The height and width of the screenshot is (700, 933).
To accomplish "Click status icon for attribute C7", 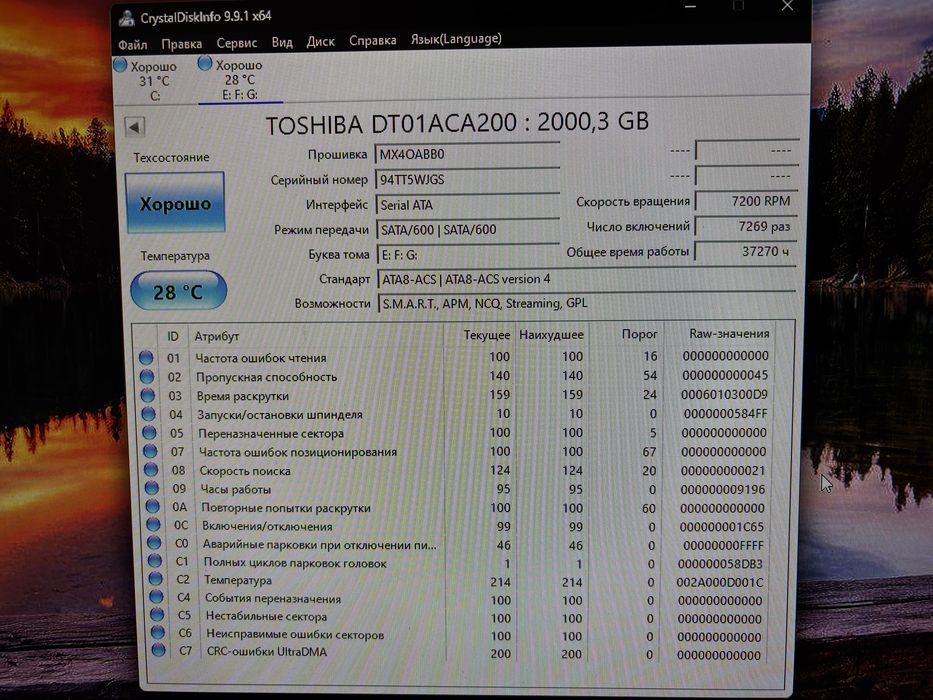I will (x=158, y=650).
